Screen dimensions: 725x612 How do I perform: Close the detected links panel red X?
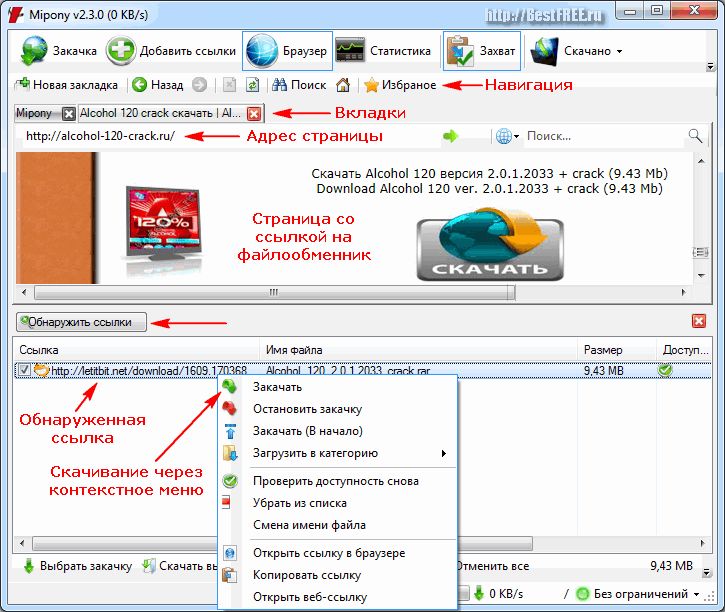click(699, 321)
